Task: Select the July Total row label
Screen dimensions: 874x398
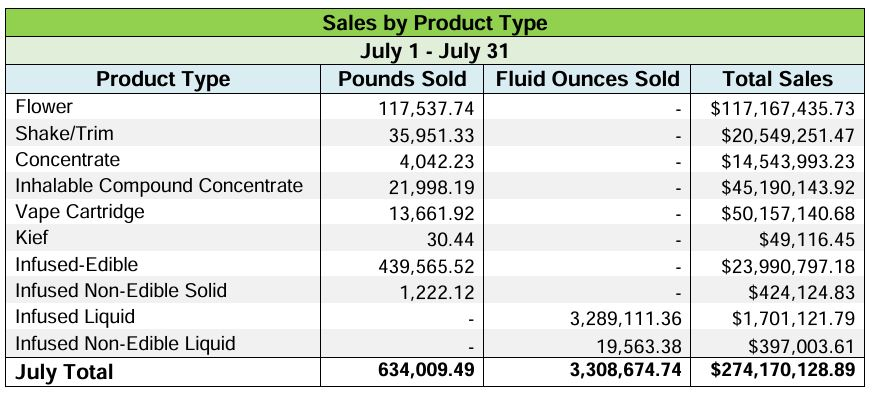Action: 64,372
